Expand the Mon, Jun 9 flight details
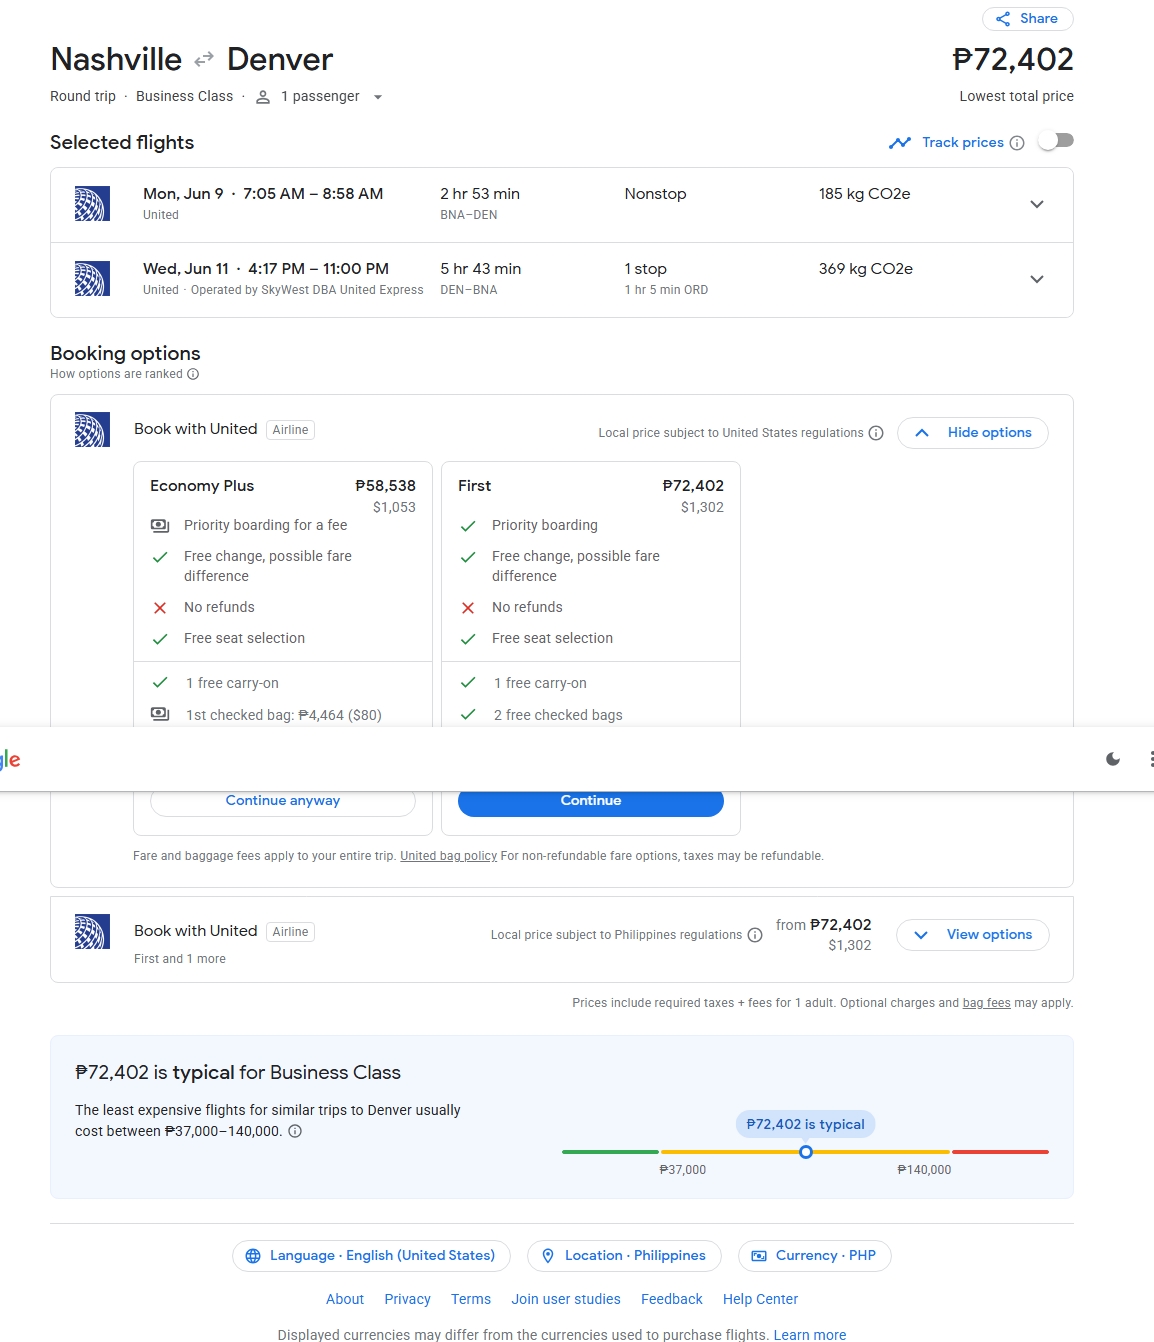Viewport: 1154px width, 1342px height. point(1037,204)
